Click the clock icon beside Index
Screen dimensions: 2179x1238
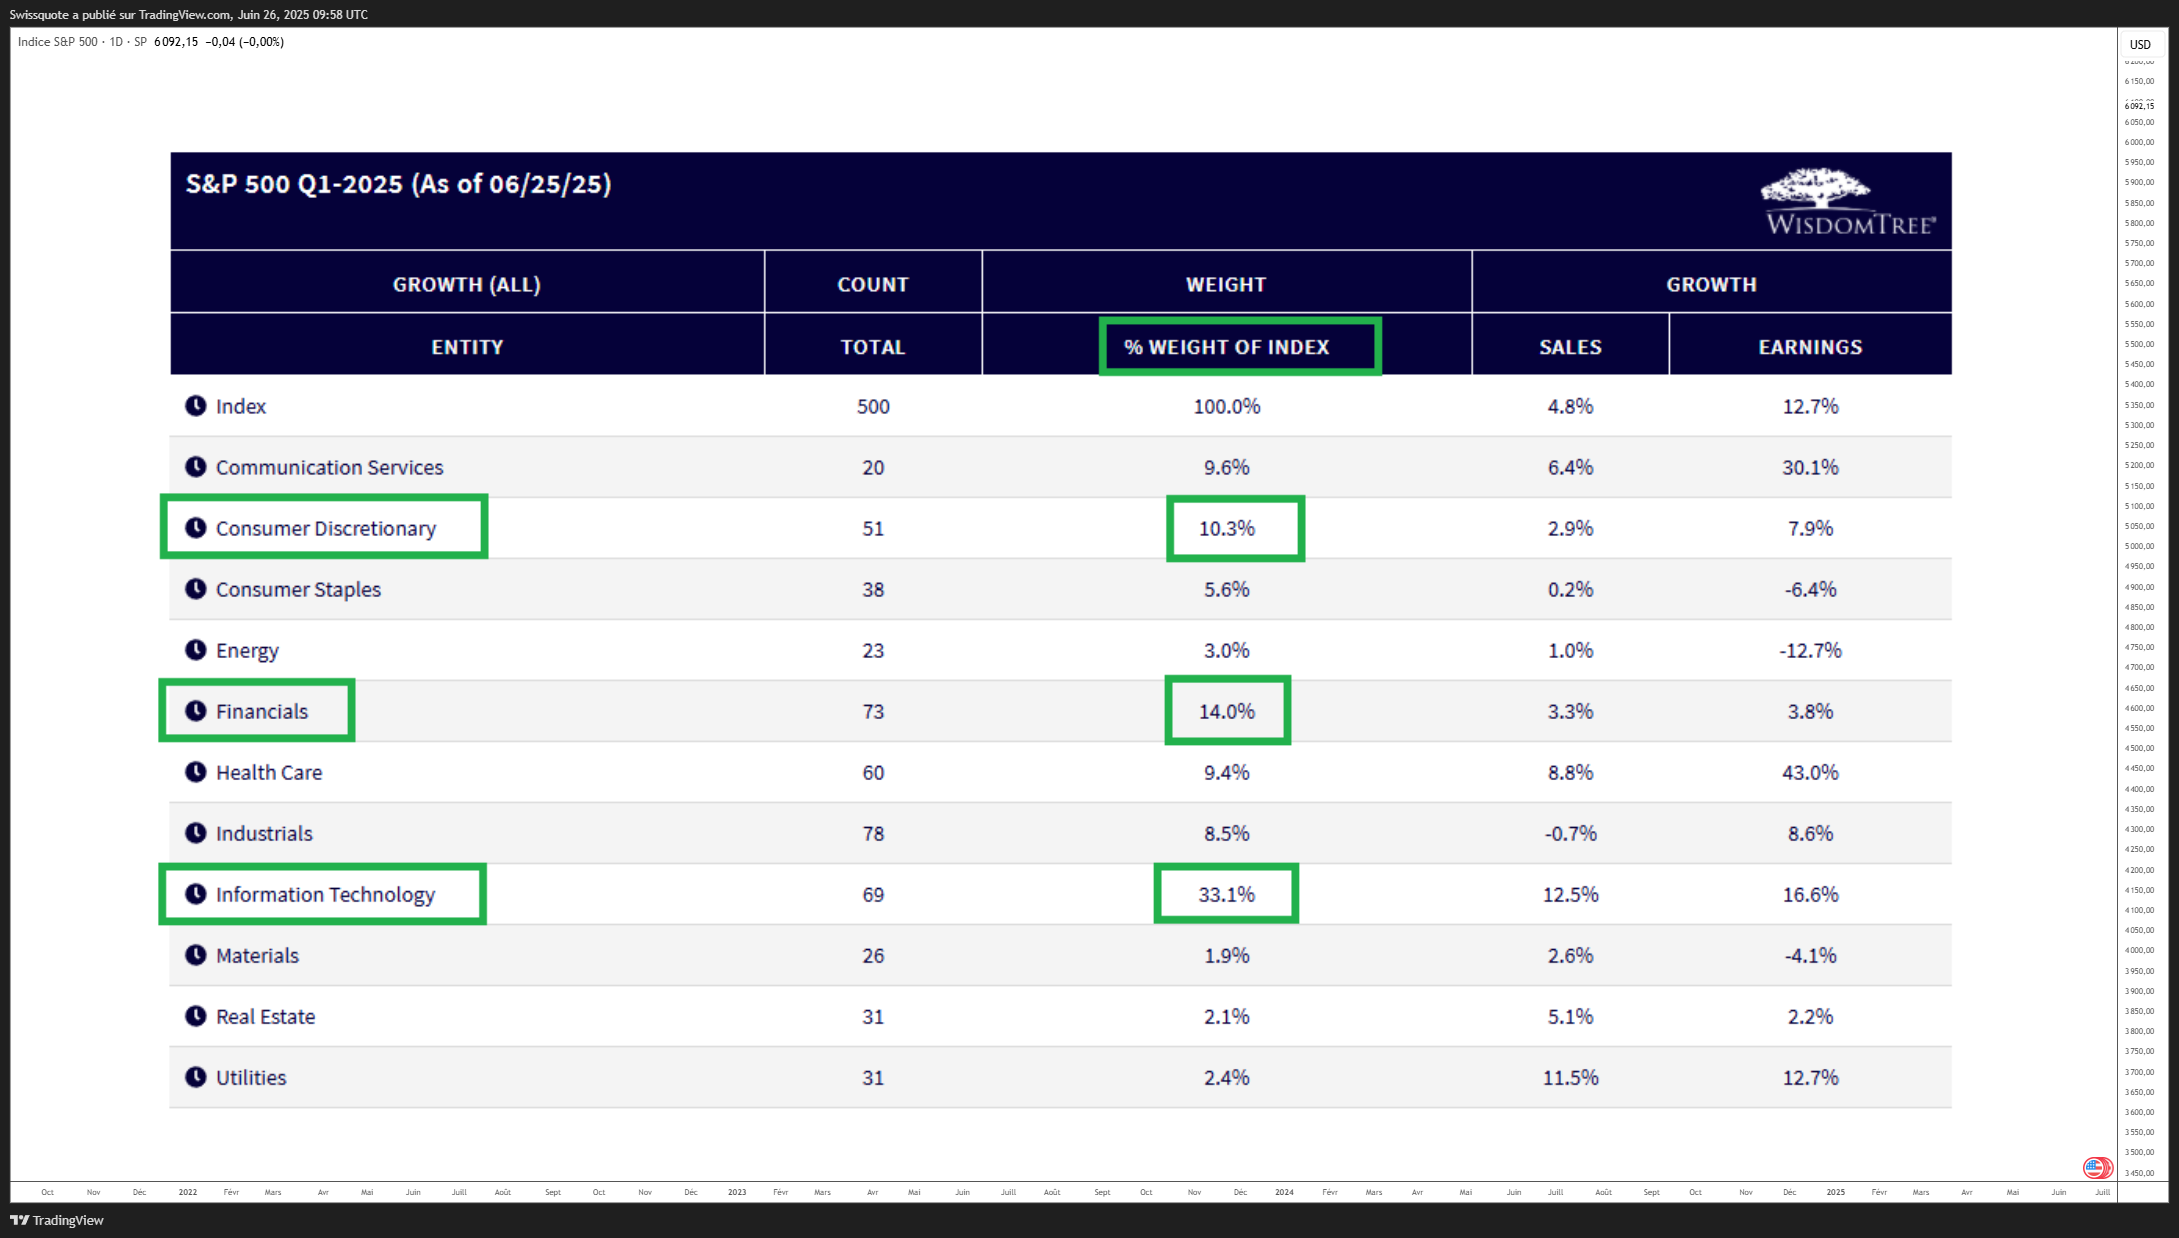196,405
